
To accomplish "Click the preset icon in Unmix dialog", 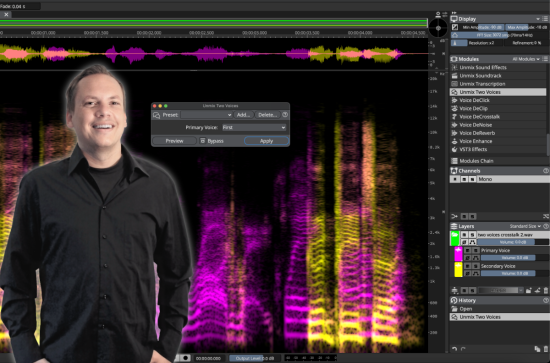I will coord(156,115).
